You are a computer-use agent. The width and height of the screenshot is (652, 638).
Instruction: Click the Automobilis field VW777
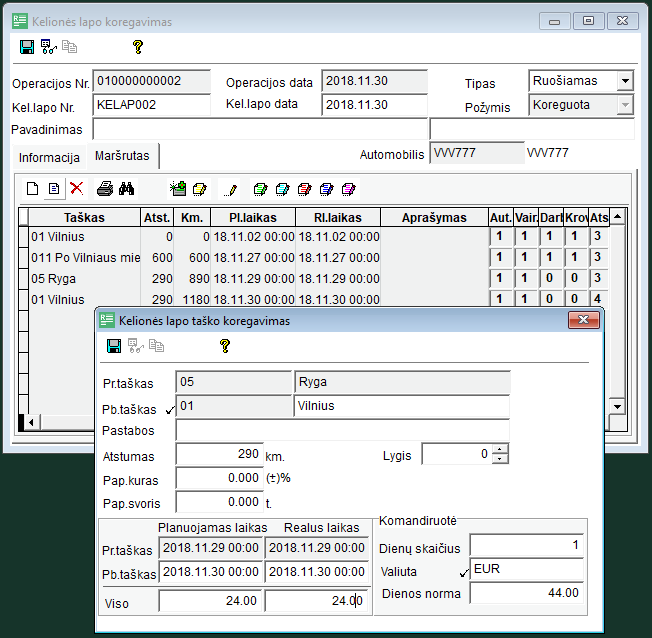477,153
